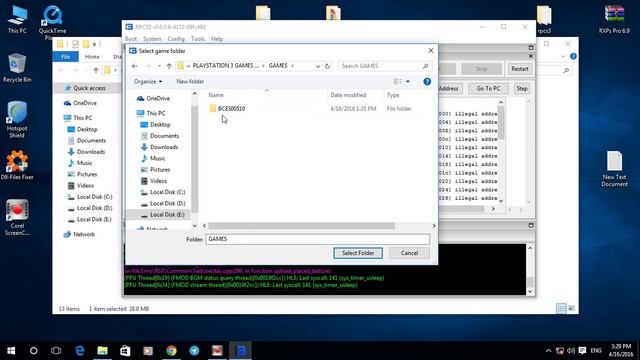The image size is (640, 360).
Task: Open File Explorer from taskbar
Action: coord(102,351)
